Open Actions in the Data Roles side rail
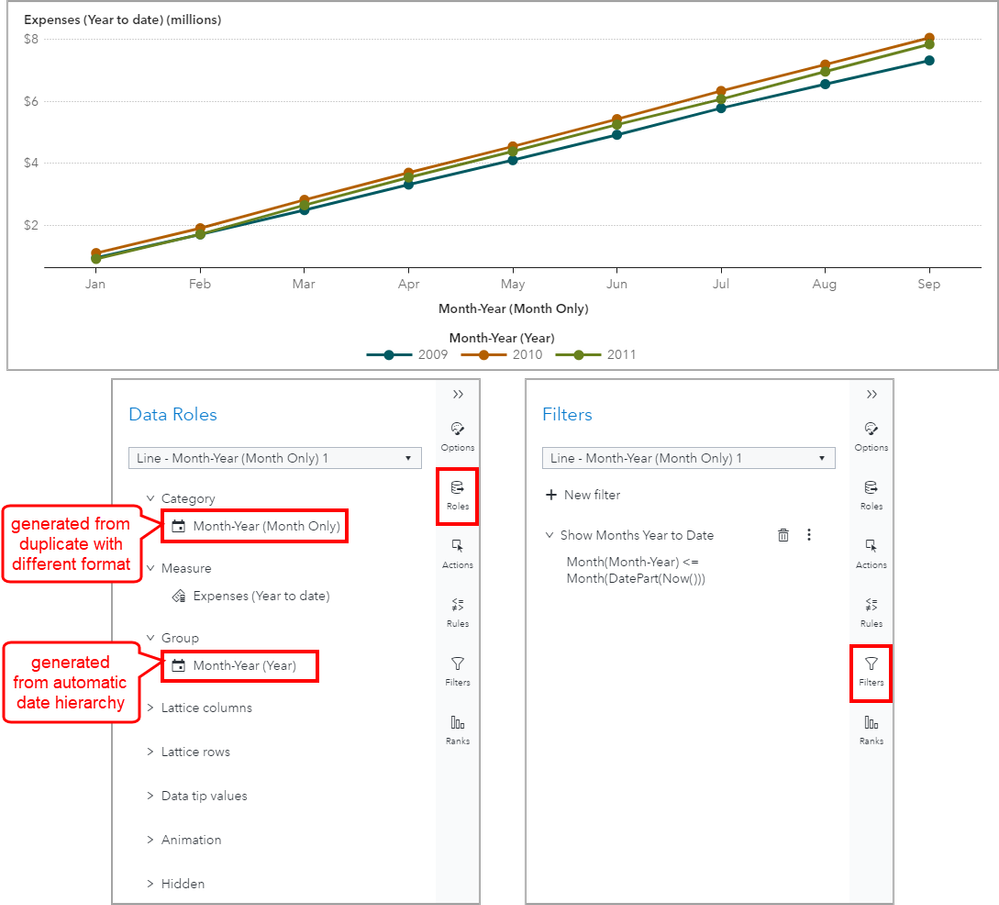This screenshot has width=999, height=905. (457, 554)
